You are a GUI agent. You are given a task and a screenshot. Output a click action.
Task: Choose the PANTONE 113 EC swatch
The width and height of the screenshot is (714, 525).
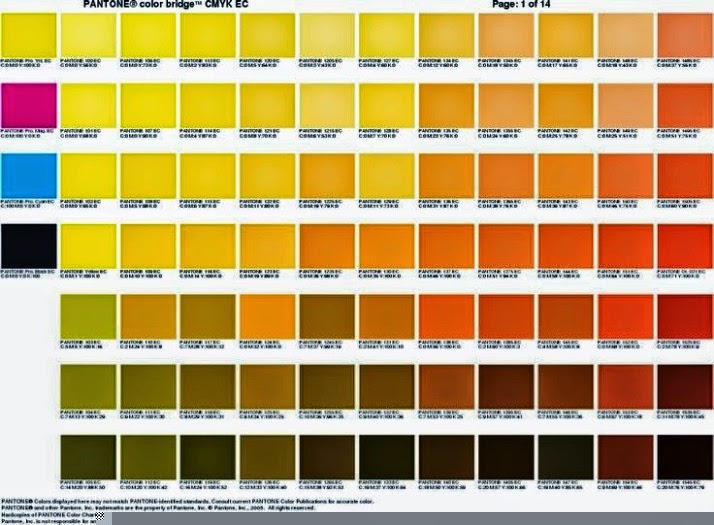tap(208, 35)
